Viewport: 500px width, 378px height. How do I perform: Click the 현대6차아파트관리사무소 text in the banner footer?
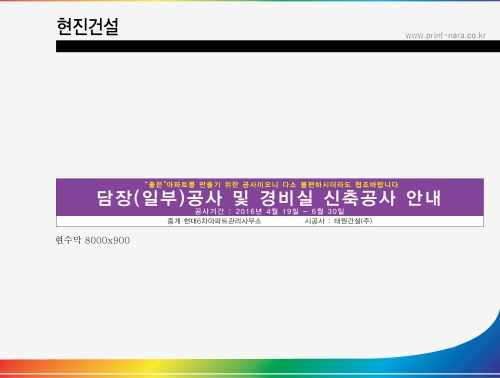[214, 221]
